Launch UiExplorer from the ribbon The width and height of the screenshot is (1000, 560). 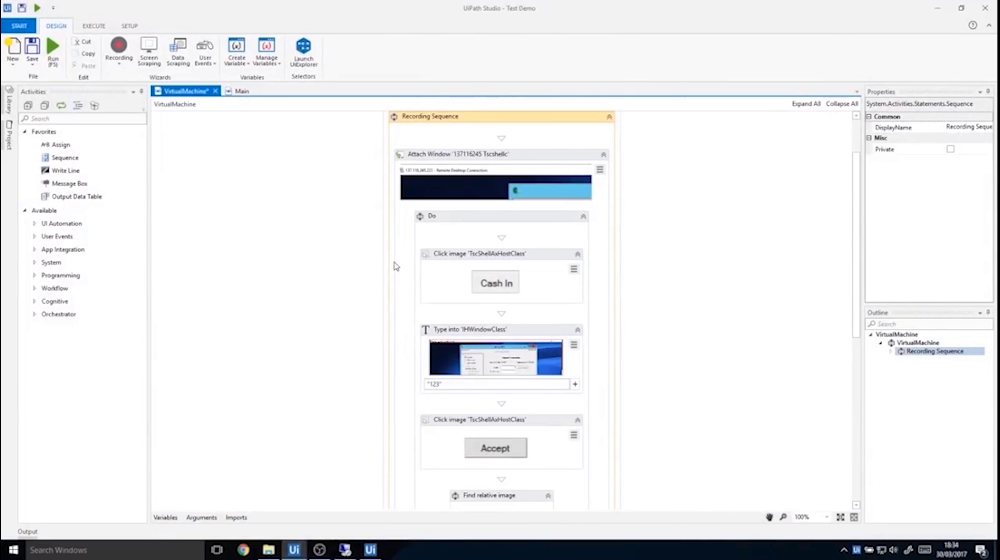coord(304,52)
